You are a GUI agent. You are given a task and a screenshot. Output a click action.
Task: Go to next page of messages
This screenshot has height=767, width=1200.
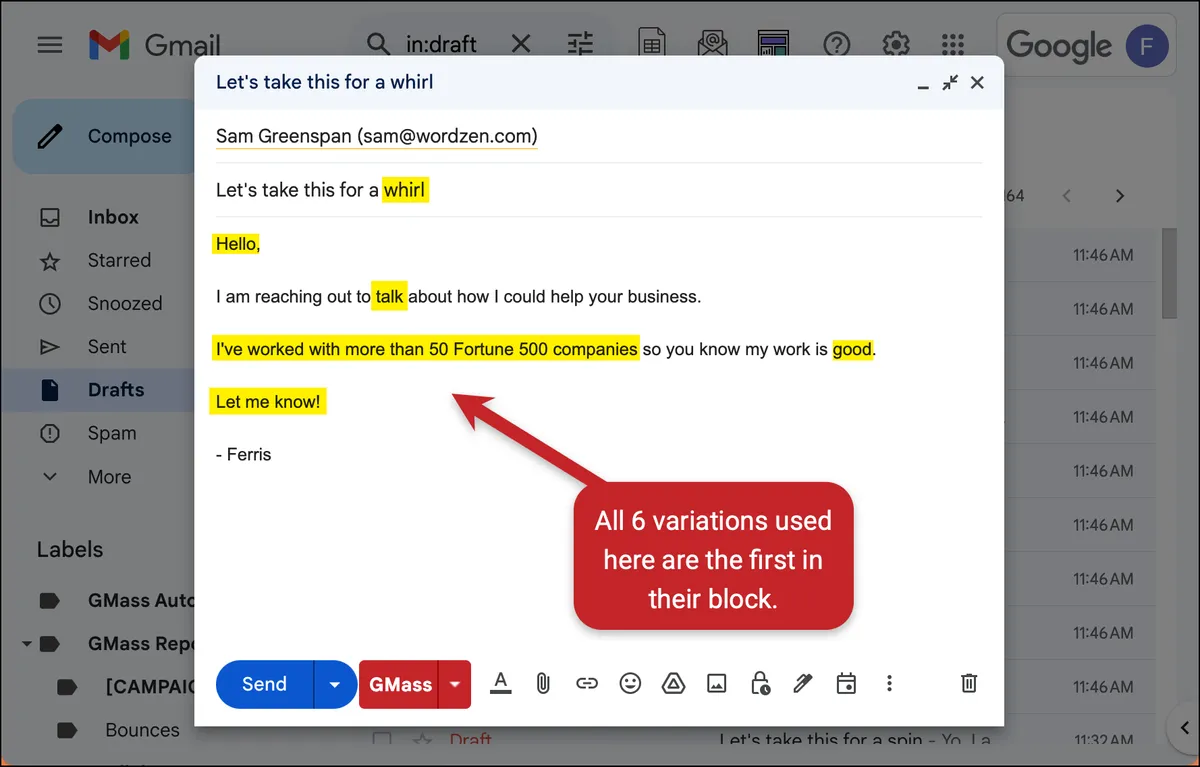[x=1120, y=196]
